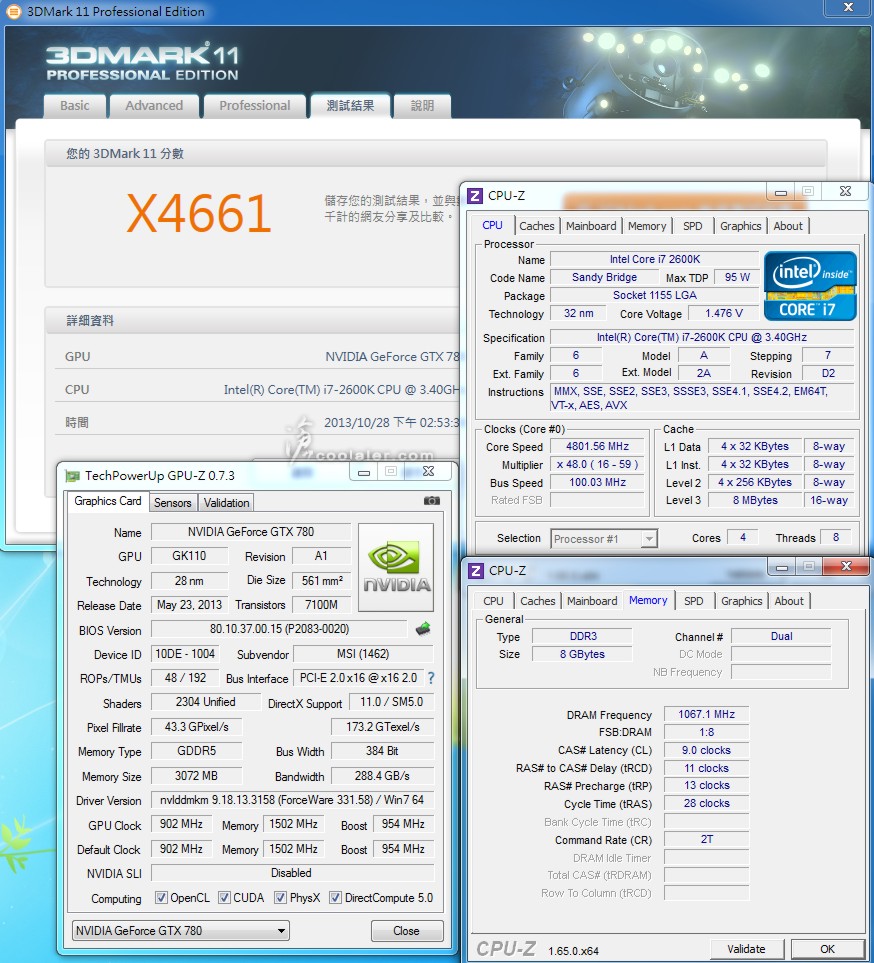Image resolution: width=874 pixels, height=963 pixels.
Task: Click the Bus Speed 100.03 MHz value
Action: 597,482
